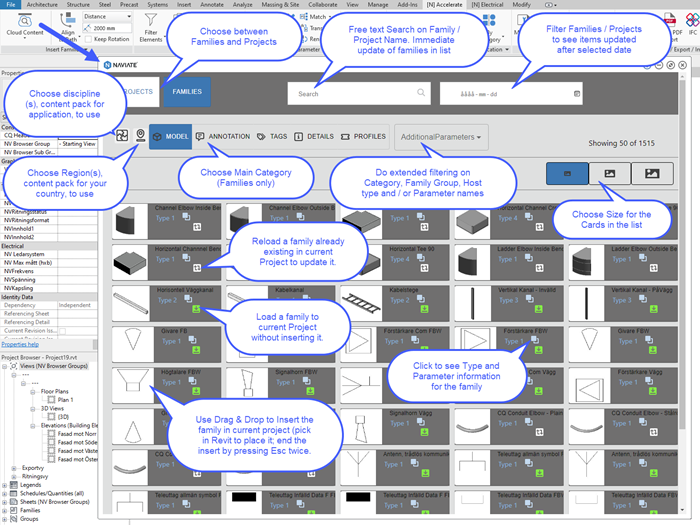Open the Properties help link
The height and width of the screenshot is (525, 700).
pyautogui.click(x=20, y=345)
